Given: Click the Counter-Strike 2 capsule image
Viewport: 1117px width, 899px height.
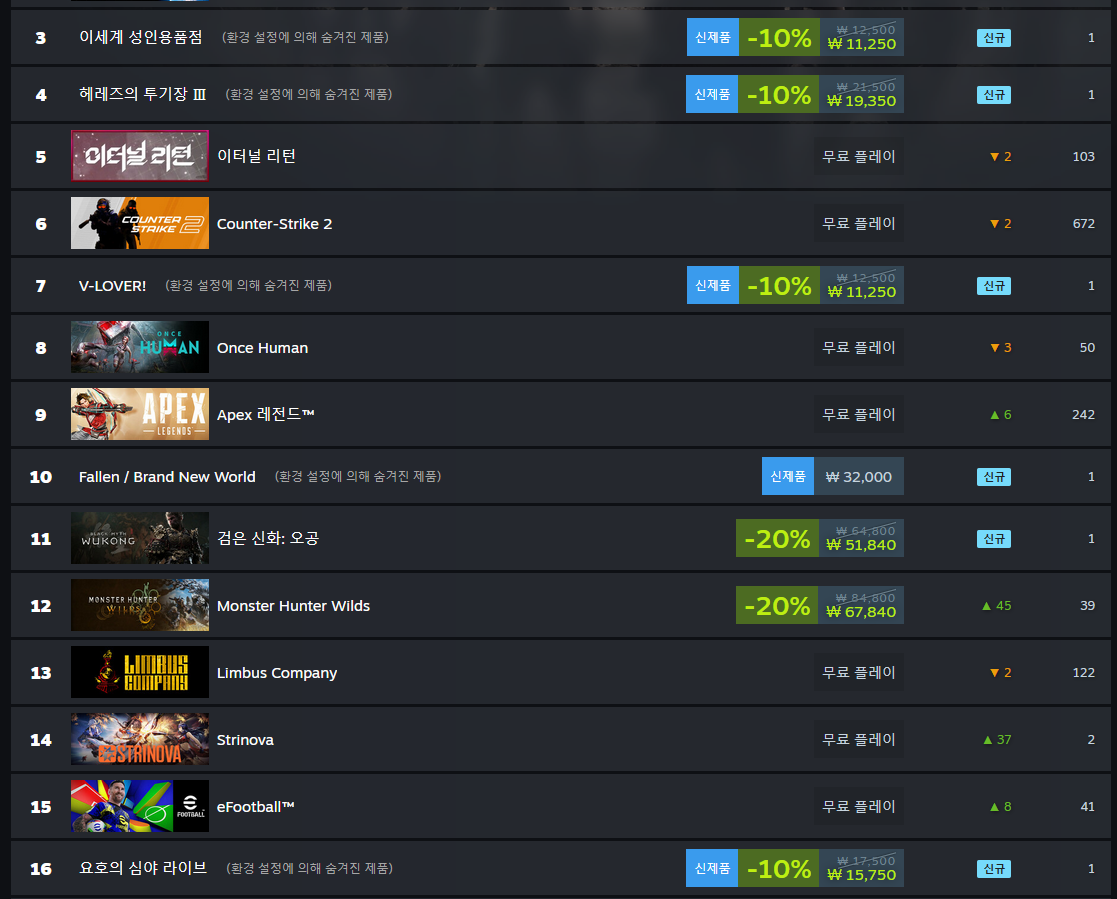Looking at the screenshot, I should point(140,223).
